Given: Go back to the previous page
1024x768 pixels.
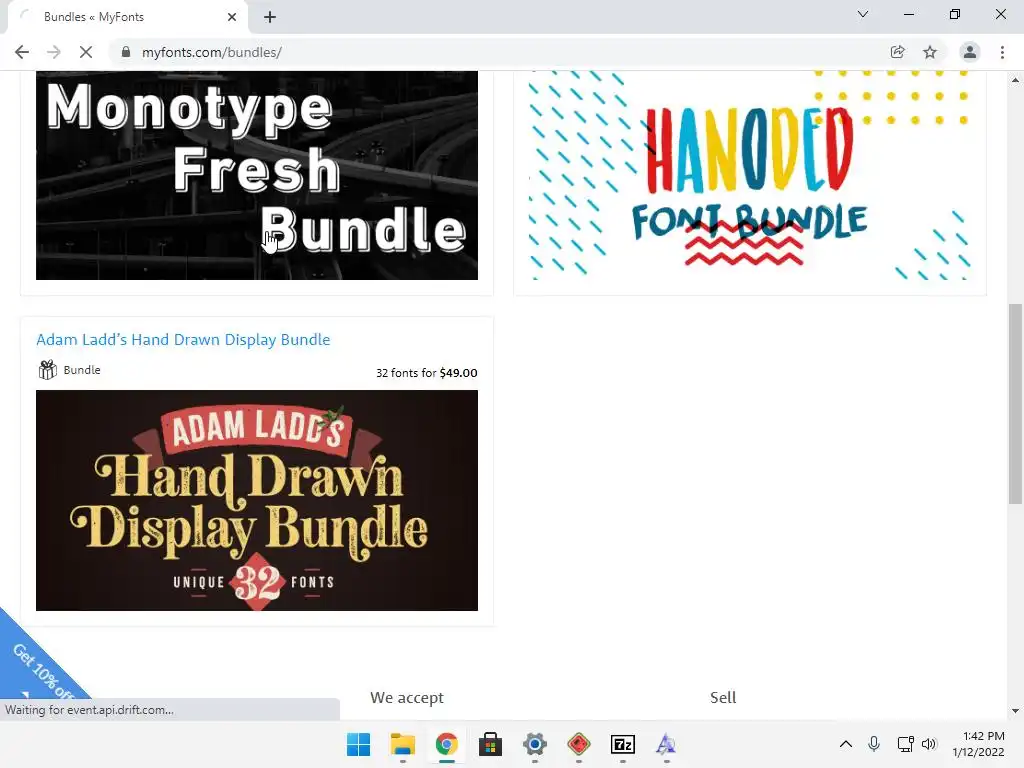Looking at the screenshot, I should pos(22,52).
